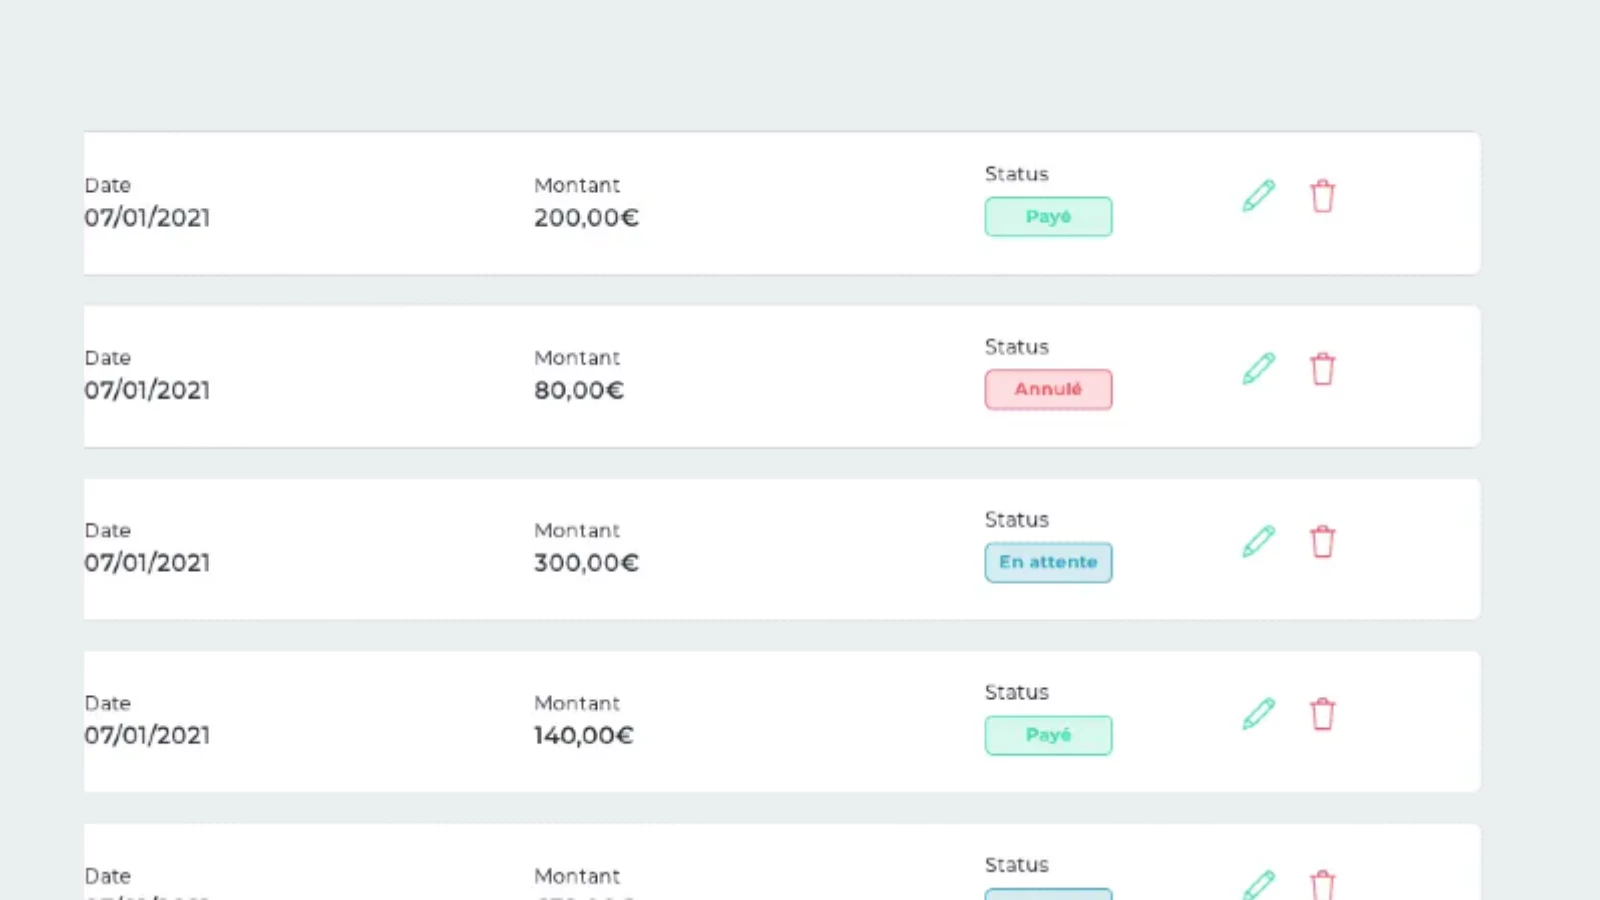Image resolution: width=1600 pixels, height=900 pixels.
Task: Click the Payé badge on 200,00€ row
Action: [x=1048, y=217]
